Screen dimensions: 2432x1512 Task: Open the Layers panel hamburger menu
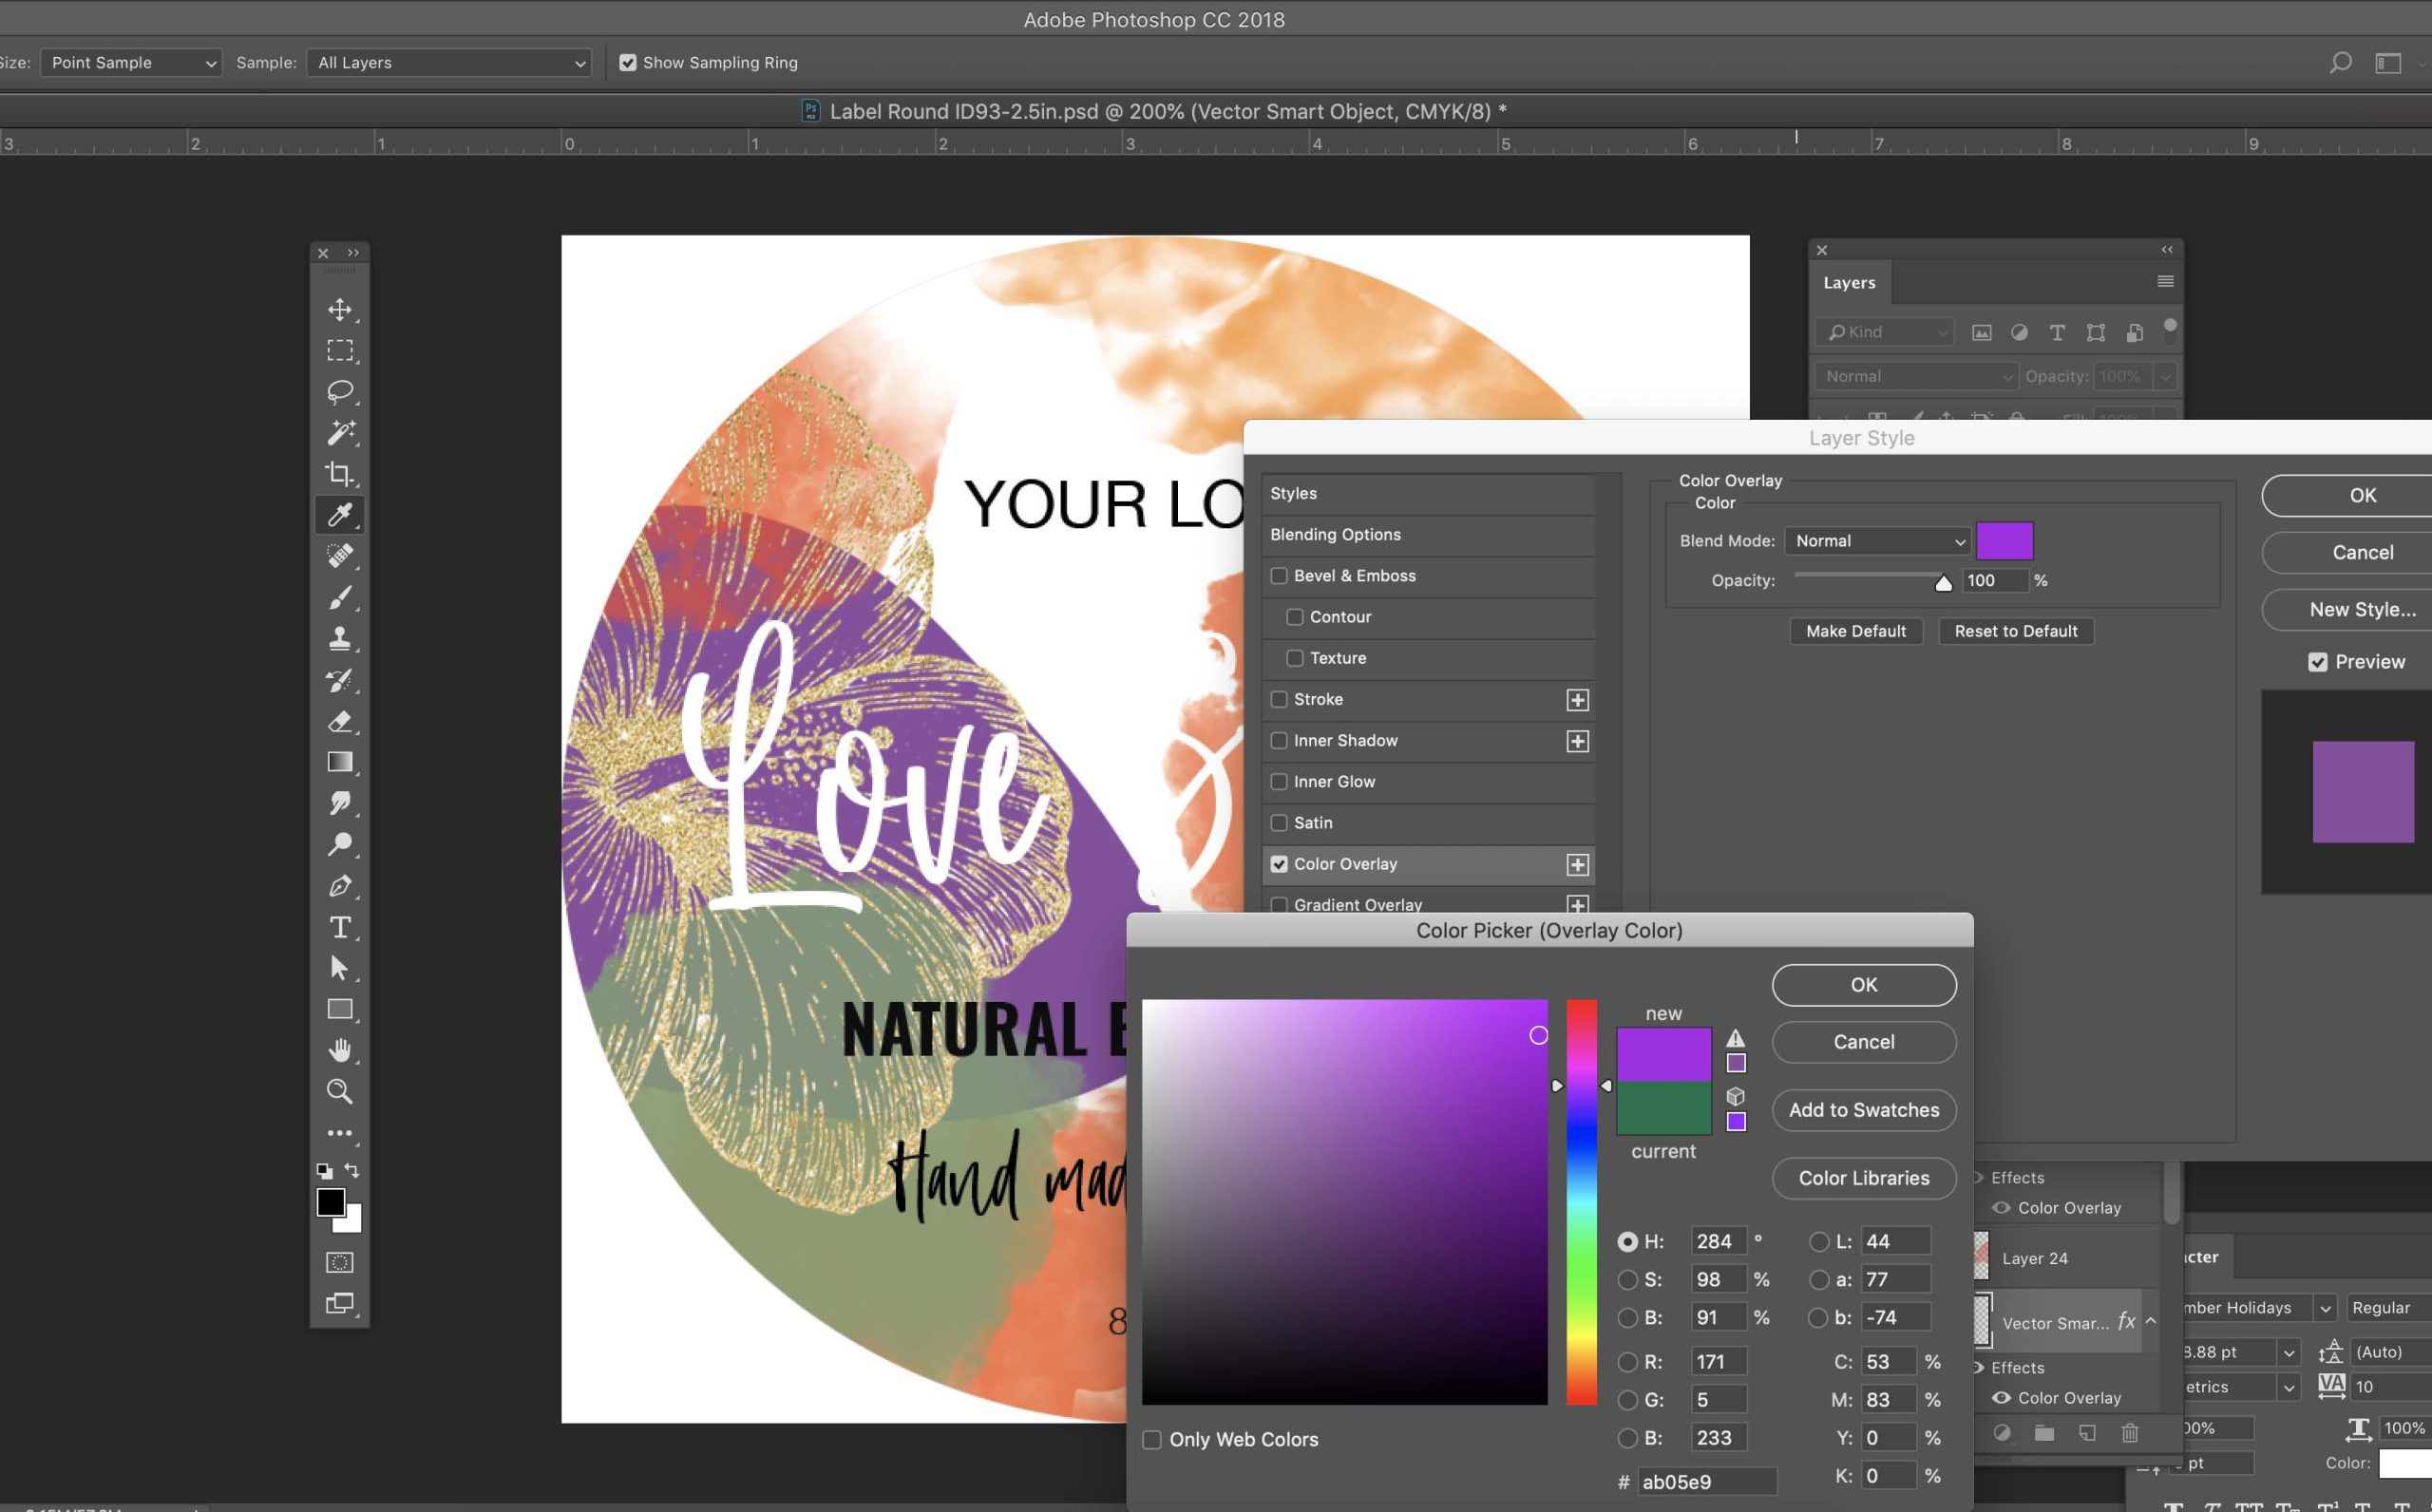[2166, 281]
